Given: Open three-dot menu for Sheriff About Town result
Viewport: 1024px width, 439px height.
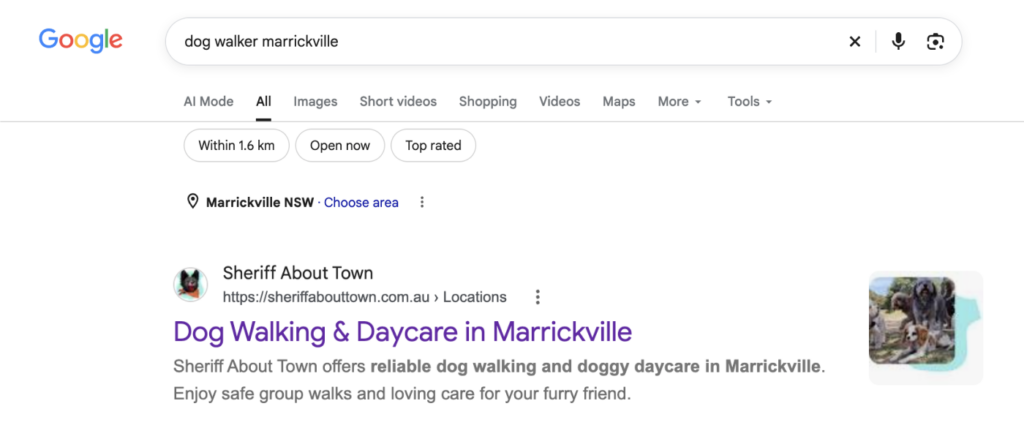Looking at the screenshot, I should click(x=537, y=297).
